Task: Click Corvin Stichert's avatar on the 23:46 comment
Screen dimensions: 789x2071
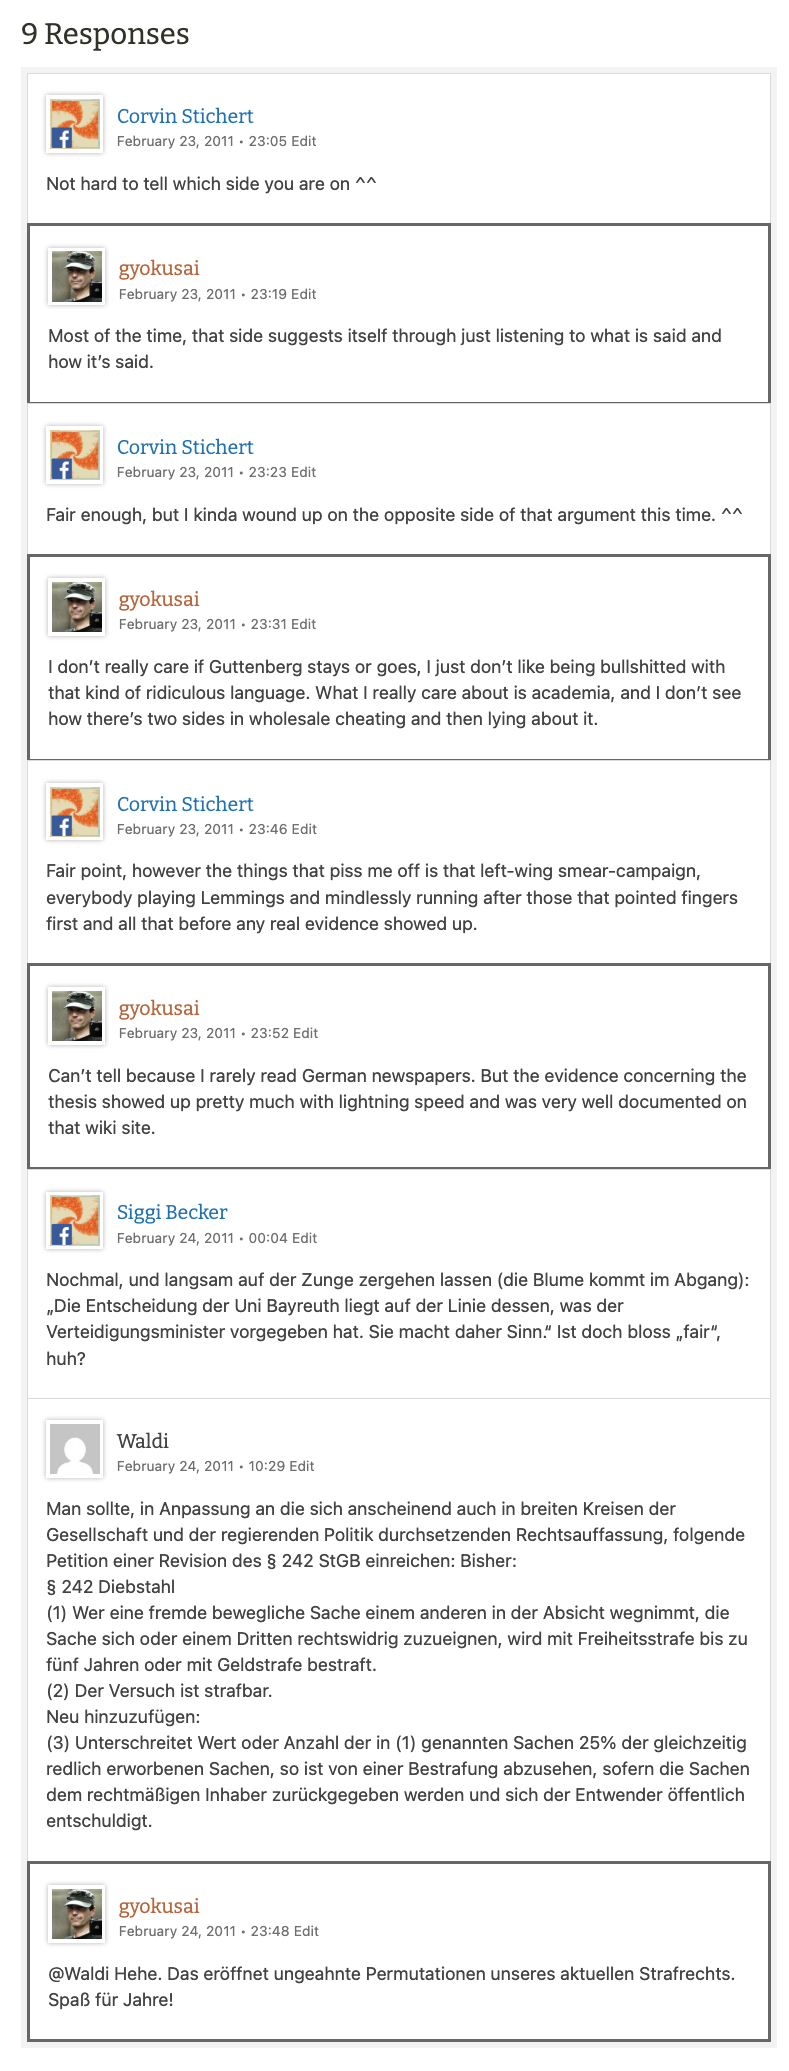Action: coord(75,812)
